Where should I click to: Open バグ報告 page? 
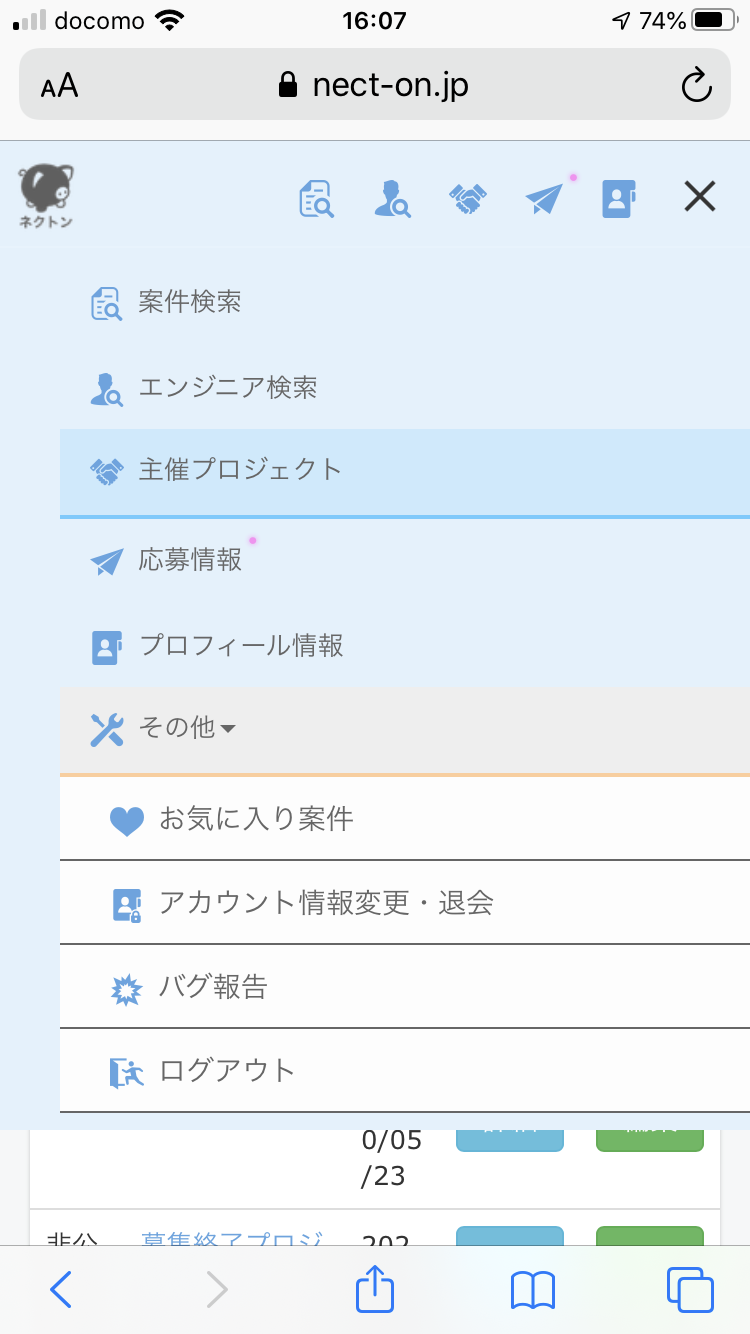click(405, 987)
